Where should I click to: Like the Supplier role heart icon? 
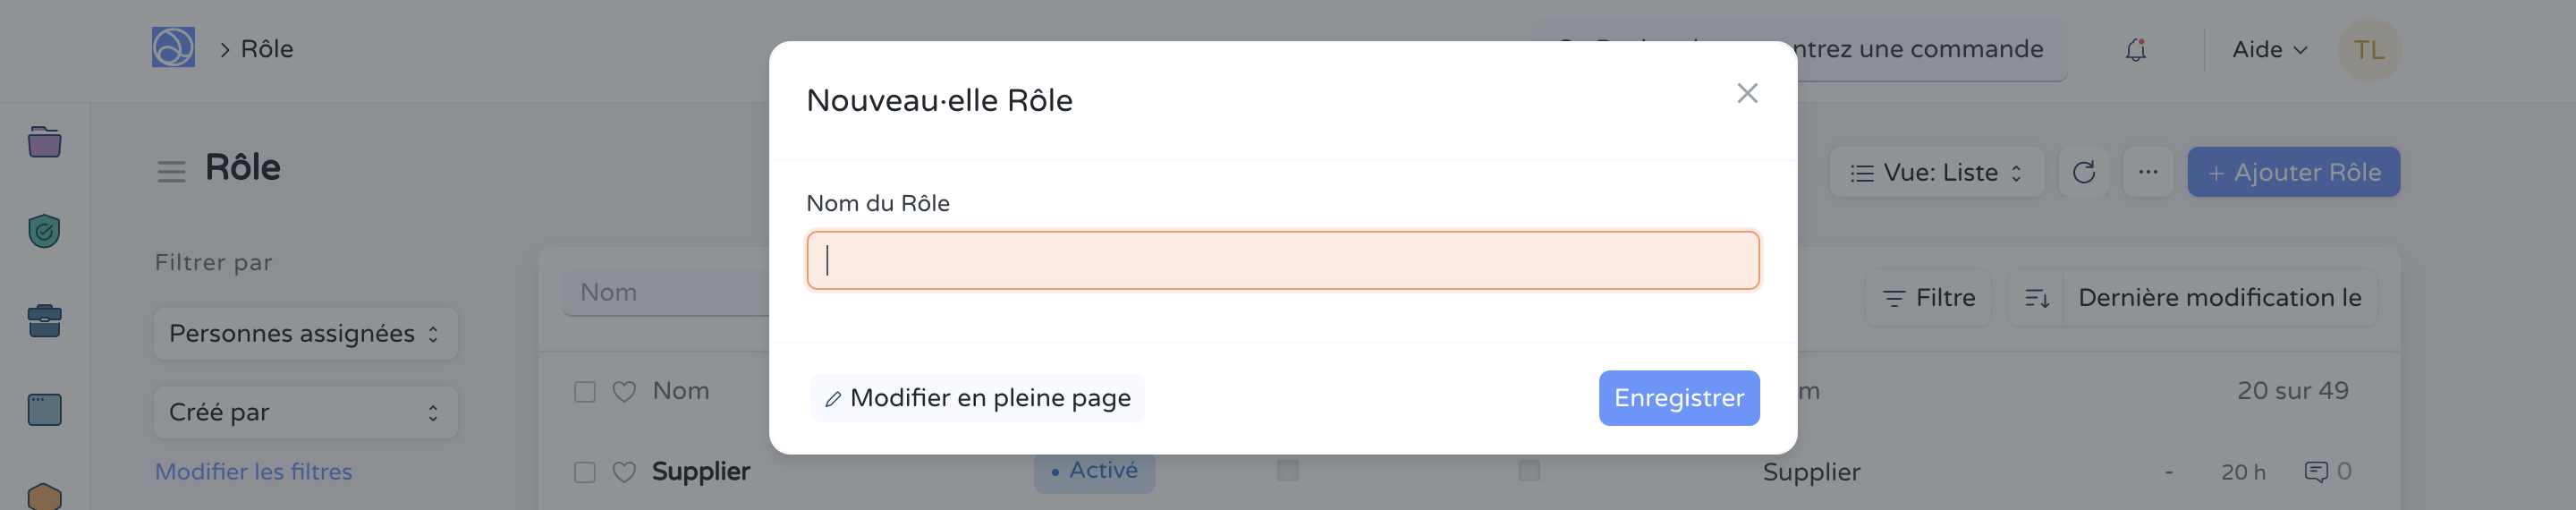pyautogui.click(x=624, y=472)
